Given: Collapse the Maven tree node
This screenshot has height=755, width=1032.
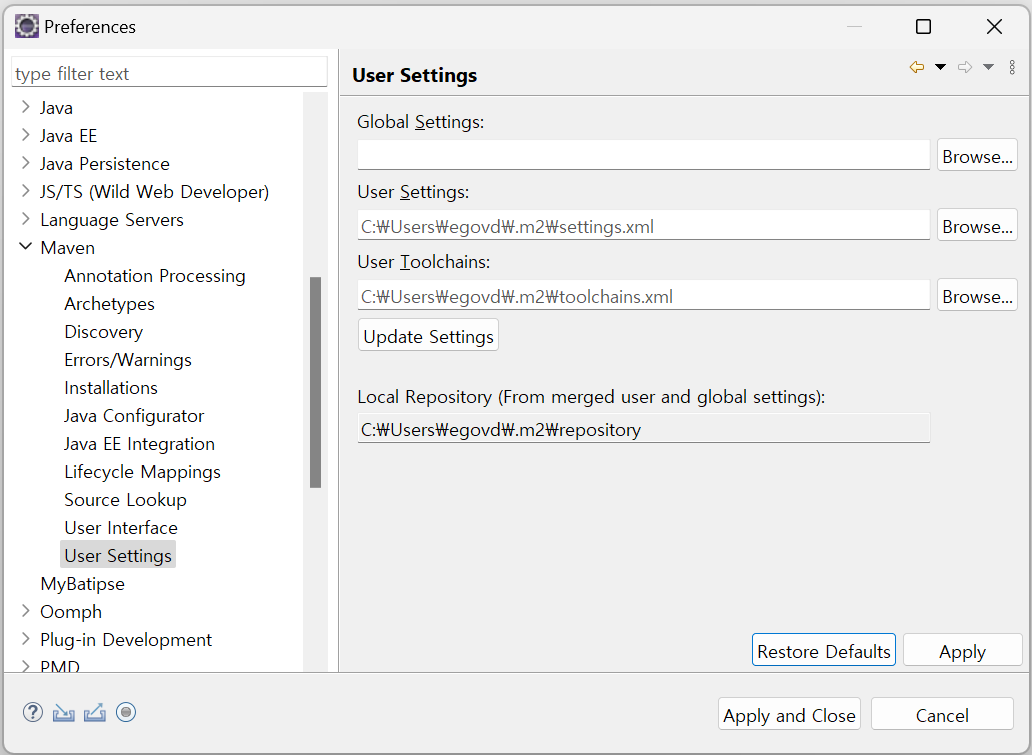Looking at the screenshot, I should pos(25,247).
